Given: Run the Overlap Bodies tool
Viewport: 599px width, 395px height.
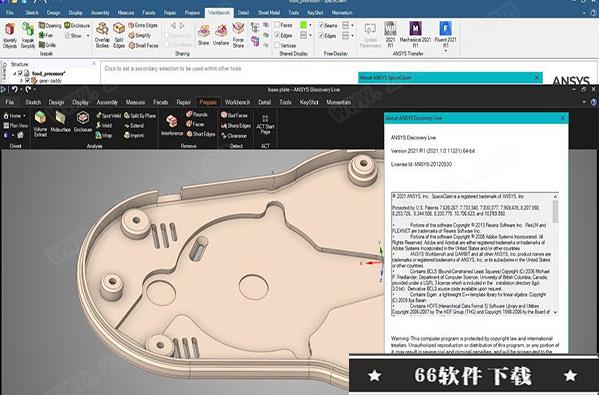Looking at the screenshot, I should pos(102,35).
